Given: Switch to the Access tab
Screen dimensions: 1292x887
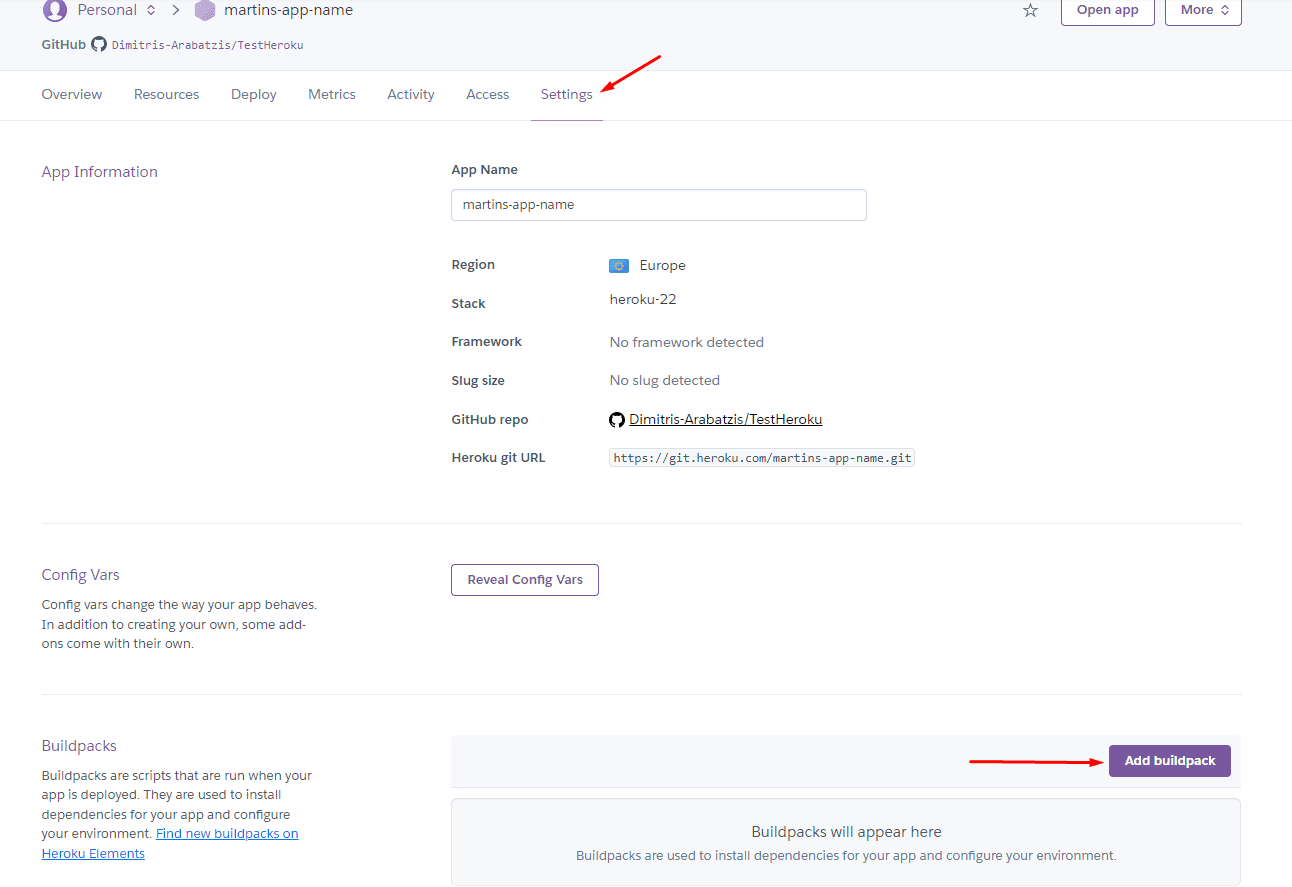Looking at the screenshot, I should coord(488,94).
